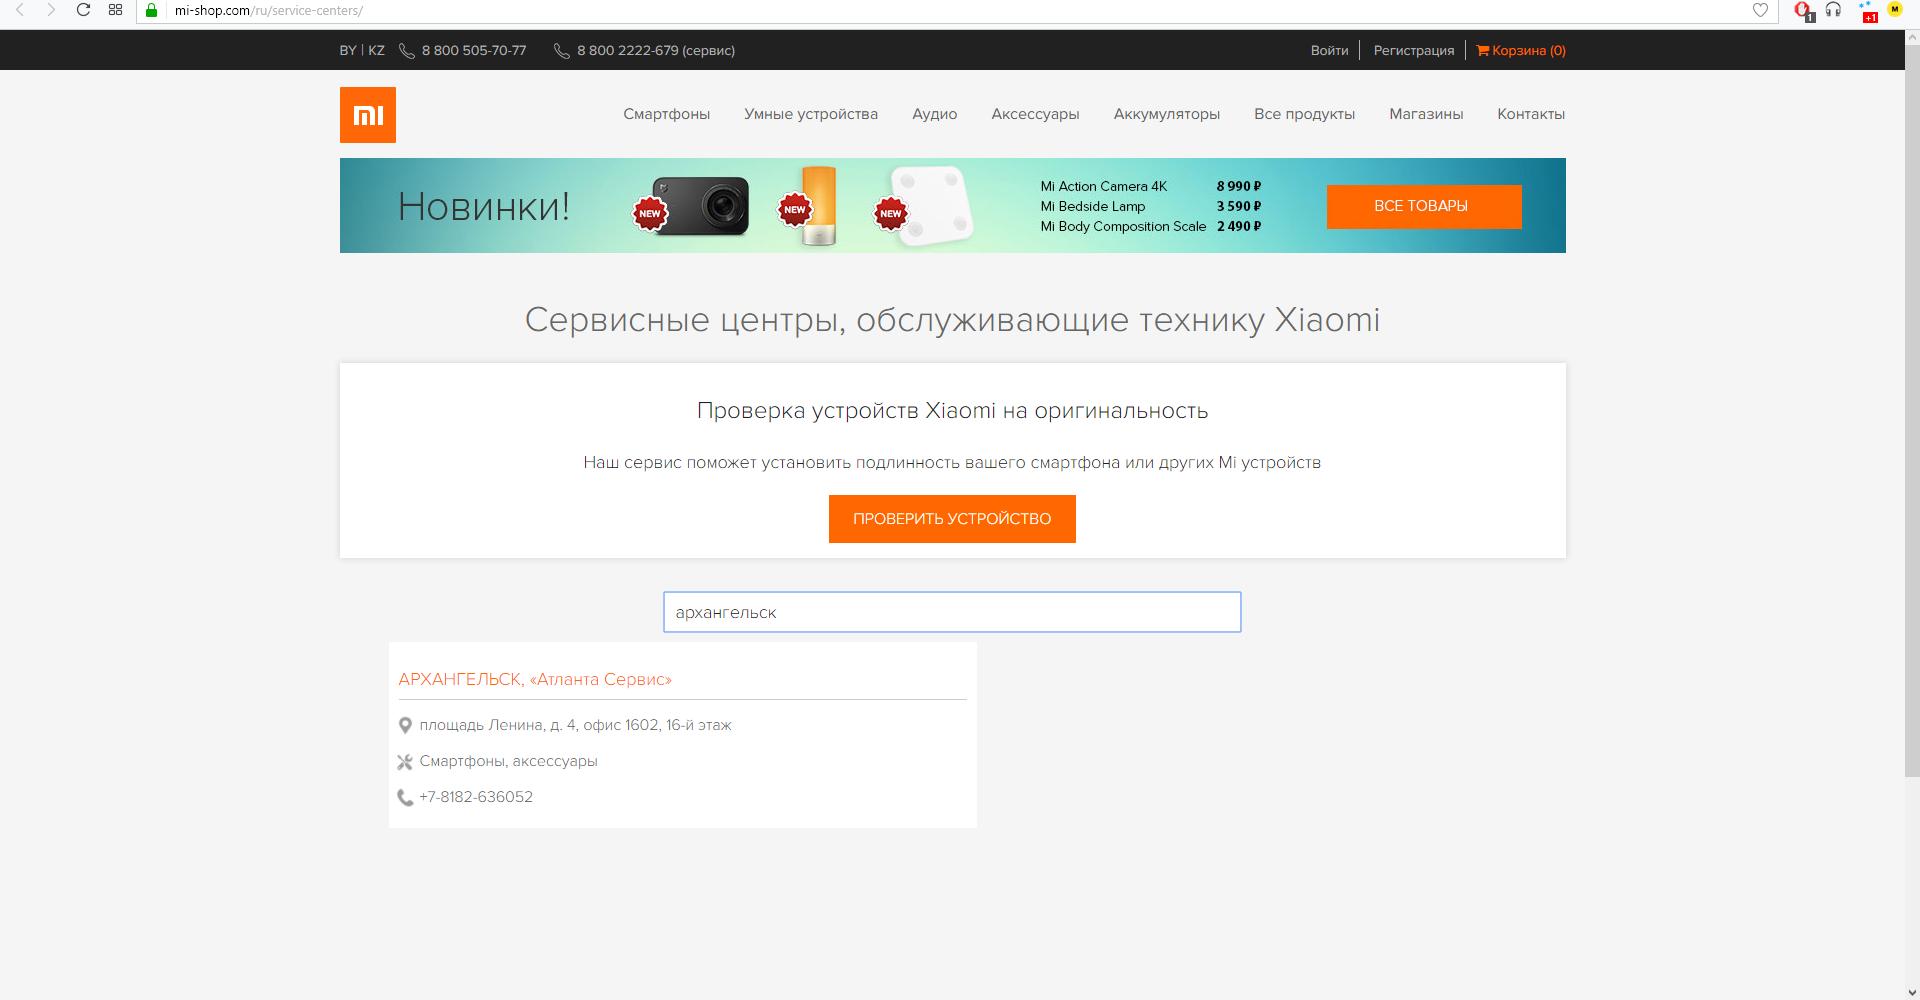This screenshot has height=1000, width=1920.
Task: Click the shopping cart icon beside Корзина
Action: [1483, 50]
